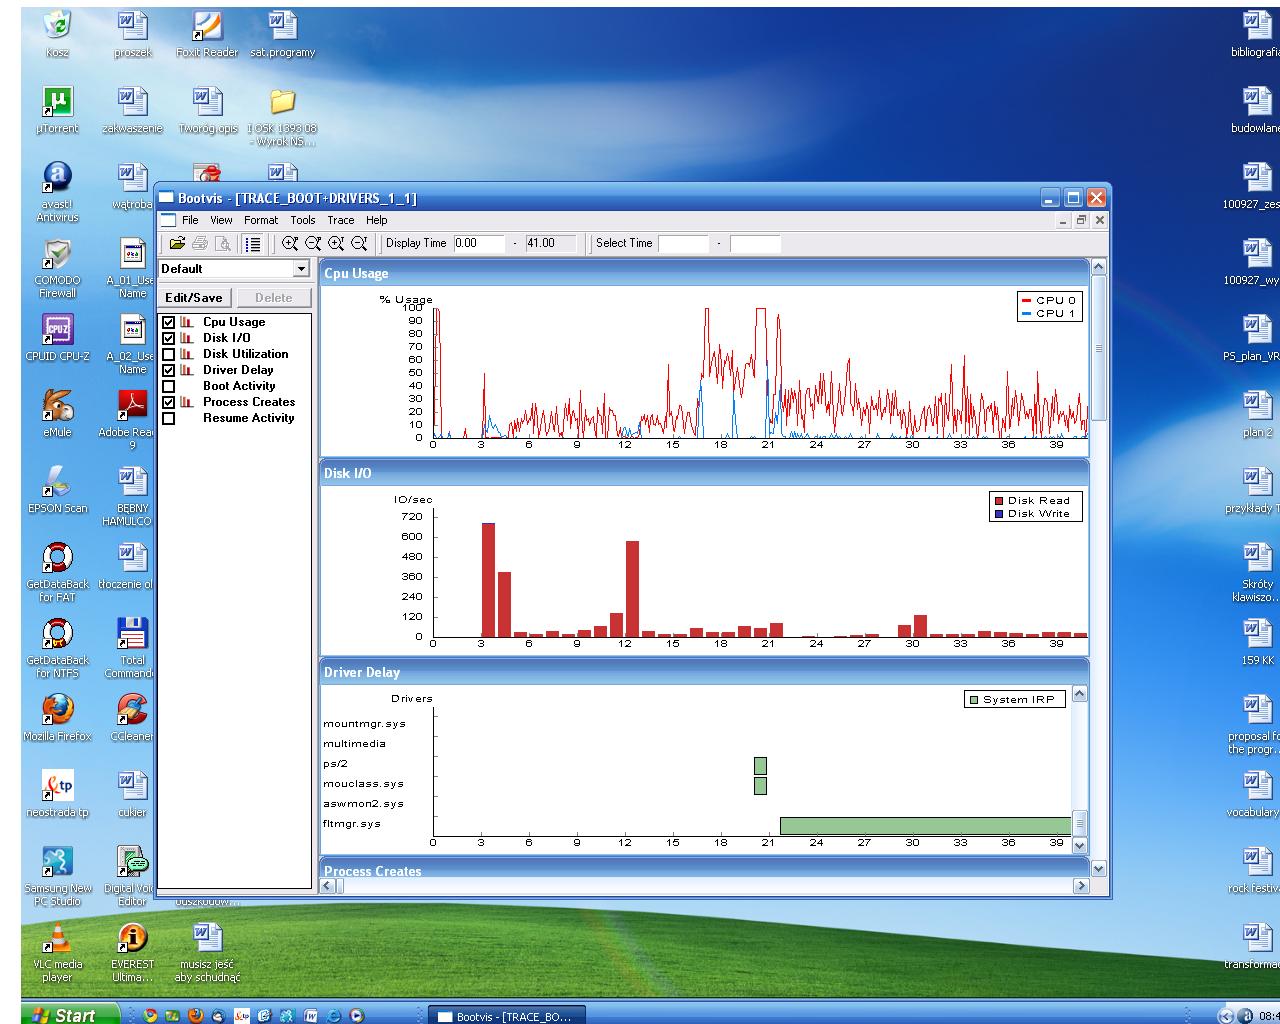The width and height of the screenshot is (1280, 1024).
Task: Click the Print toolbar icon
Action: coord(200,243)
